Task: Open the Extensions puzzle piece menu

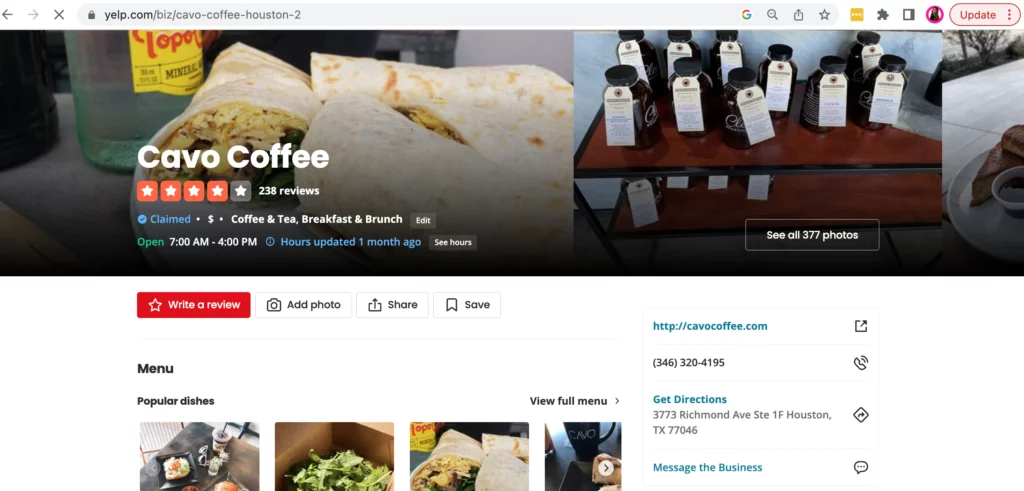Action: (883, 14)
